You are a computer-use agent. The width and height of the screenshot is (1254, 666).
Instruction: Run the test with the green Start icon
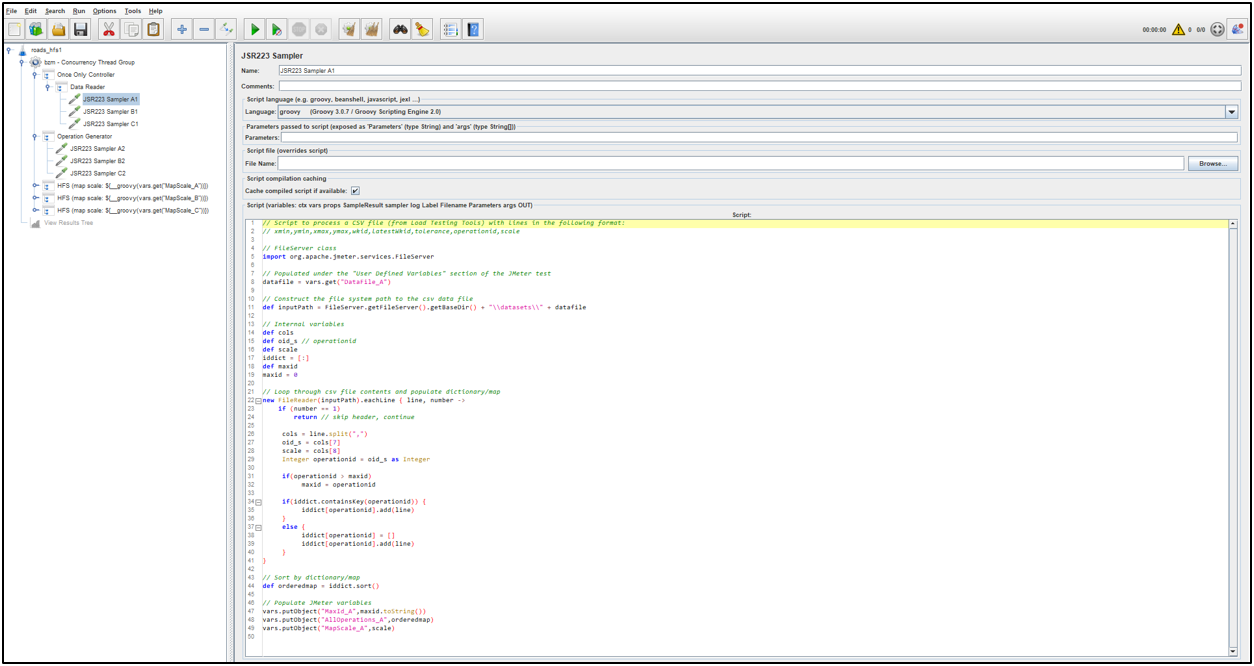pyautogui.click(x=255, y=29)
